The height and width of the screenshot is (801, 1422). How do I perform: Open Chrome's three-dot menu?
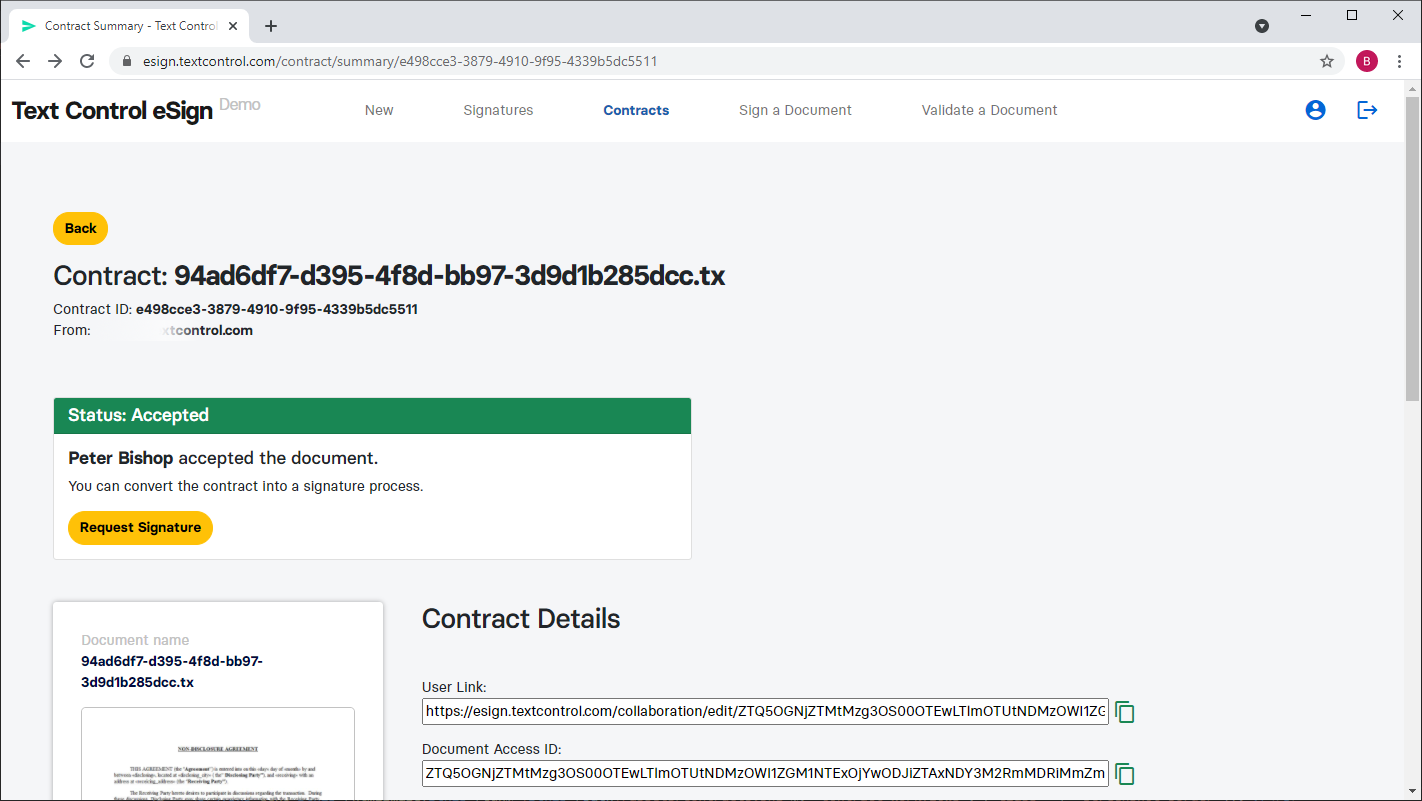[1399, 61]
